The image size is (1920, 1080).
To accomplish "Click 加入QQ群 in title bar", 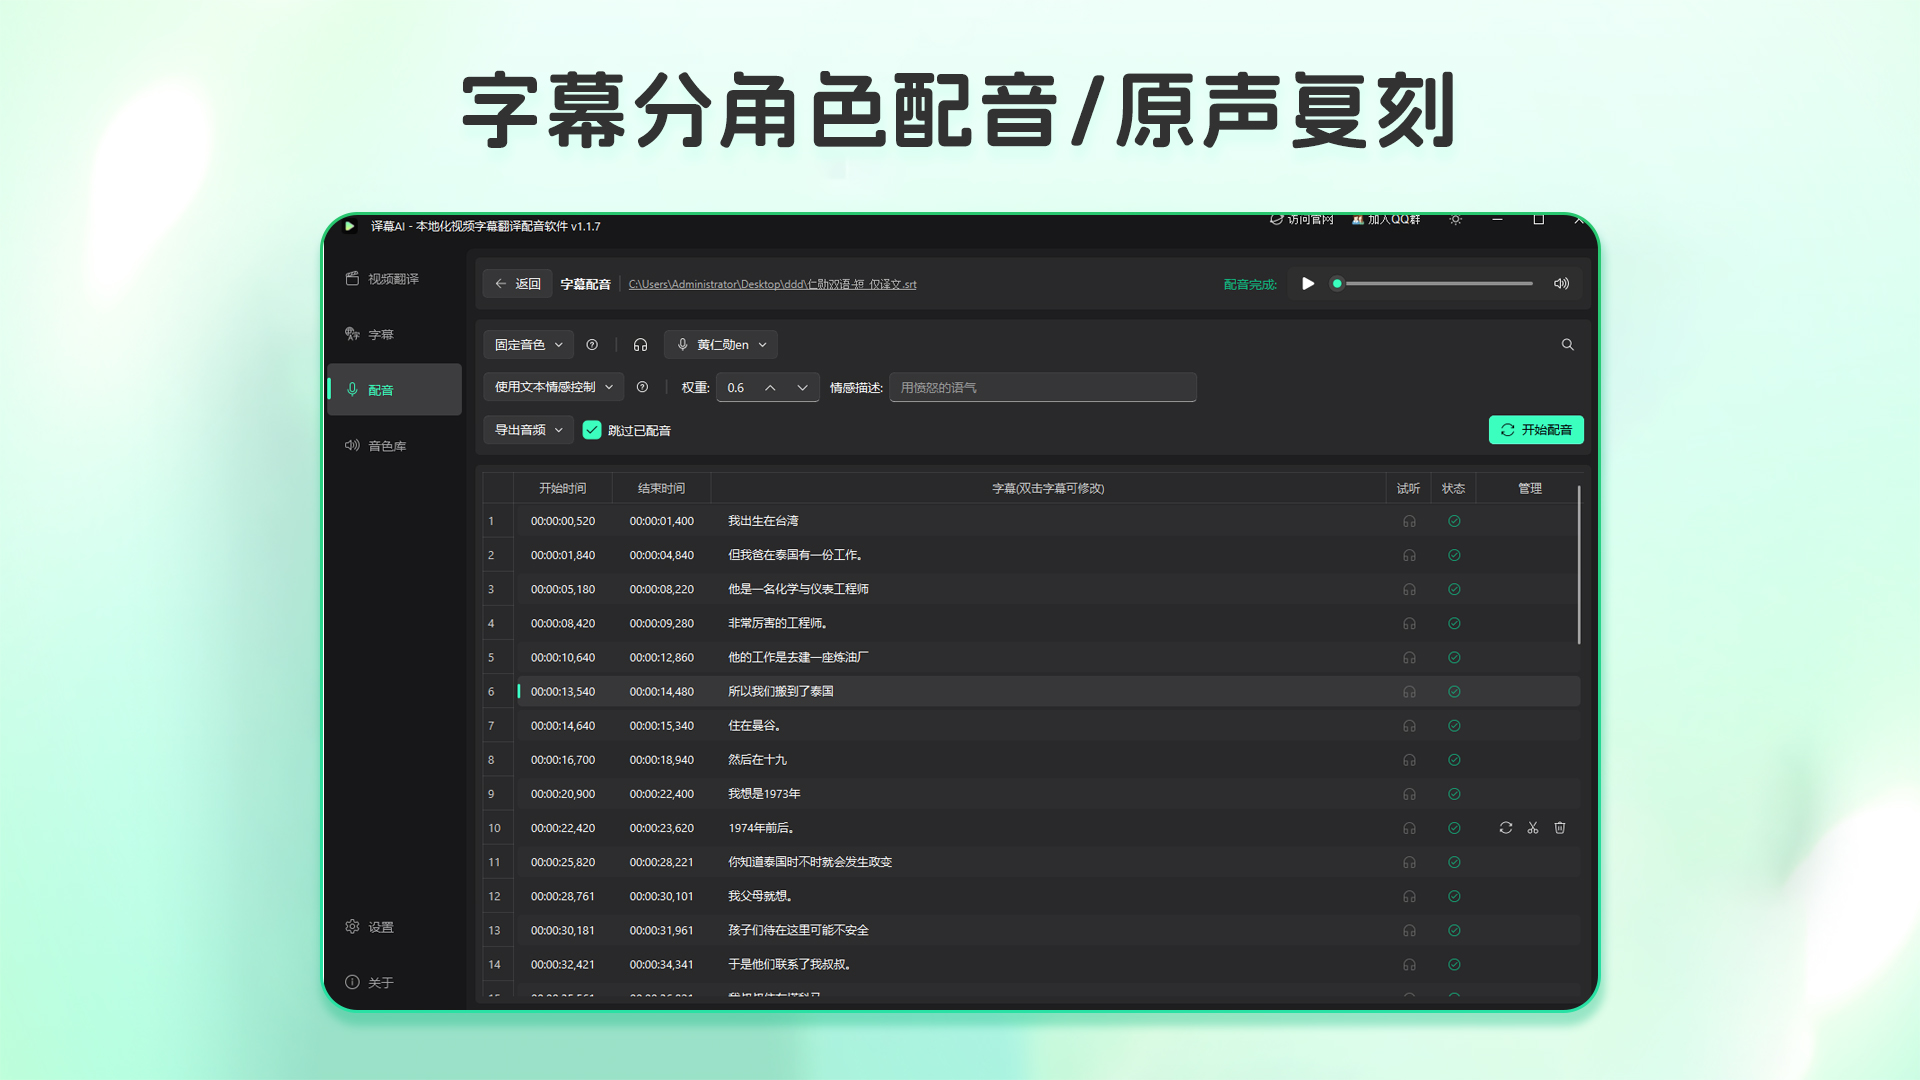I will pyautogui.click(x=1386, y=220).
